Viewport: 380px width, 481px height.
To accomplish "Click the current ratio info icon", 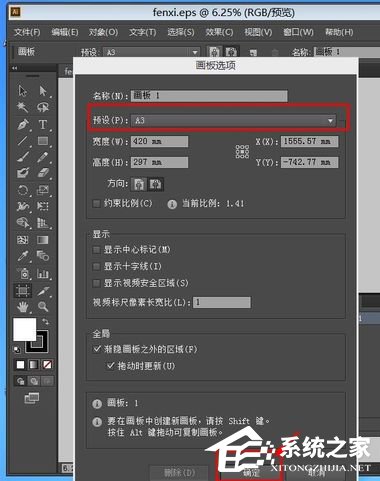I will [x=172, y=204].
